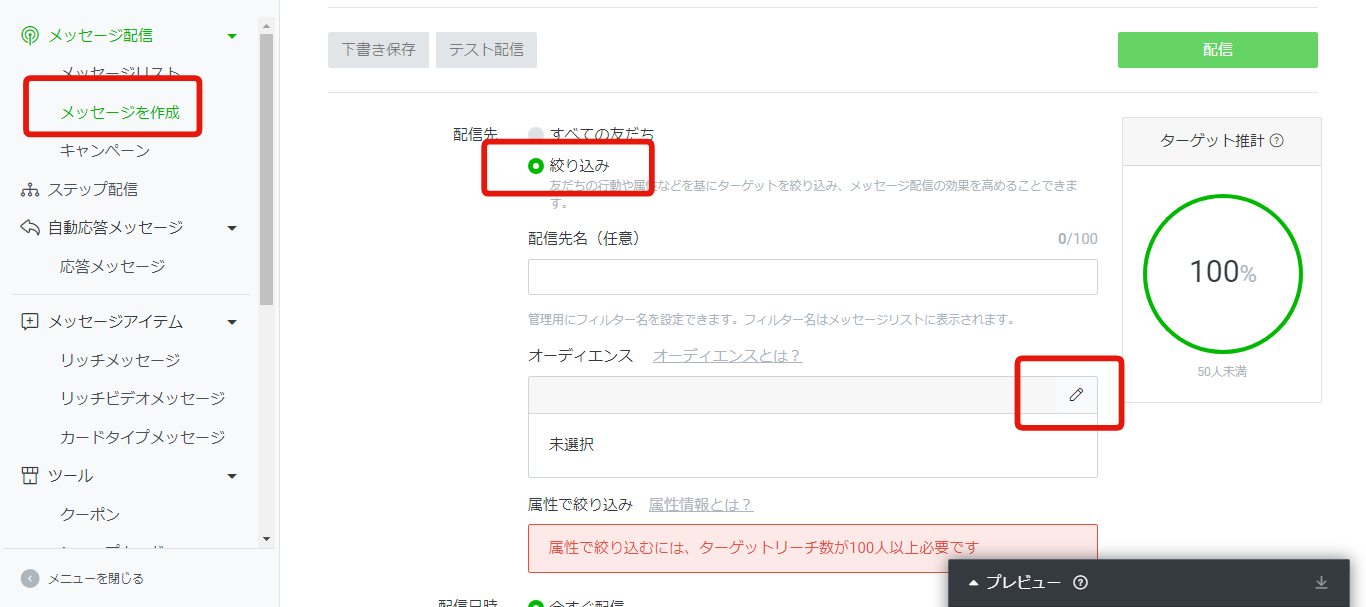
Task: Expand the プレビュー panel triangle
Action: coord(974,583)
